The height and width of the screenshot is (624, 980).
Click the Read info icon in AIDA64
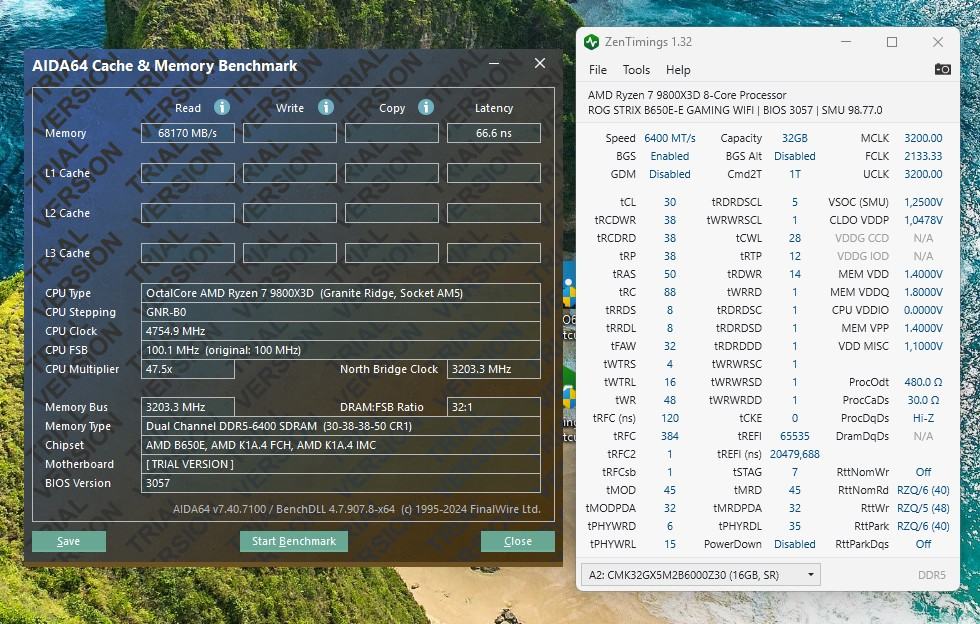[x=222, y=107]
